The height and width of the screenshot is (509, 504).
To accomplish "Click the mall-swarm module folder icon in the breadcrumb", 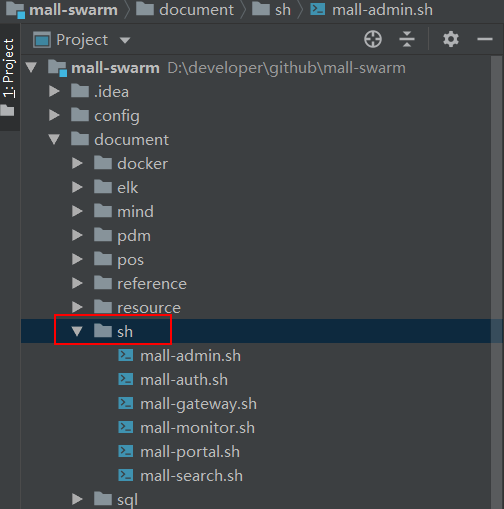I will [15, 10].
